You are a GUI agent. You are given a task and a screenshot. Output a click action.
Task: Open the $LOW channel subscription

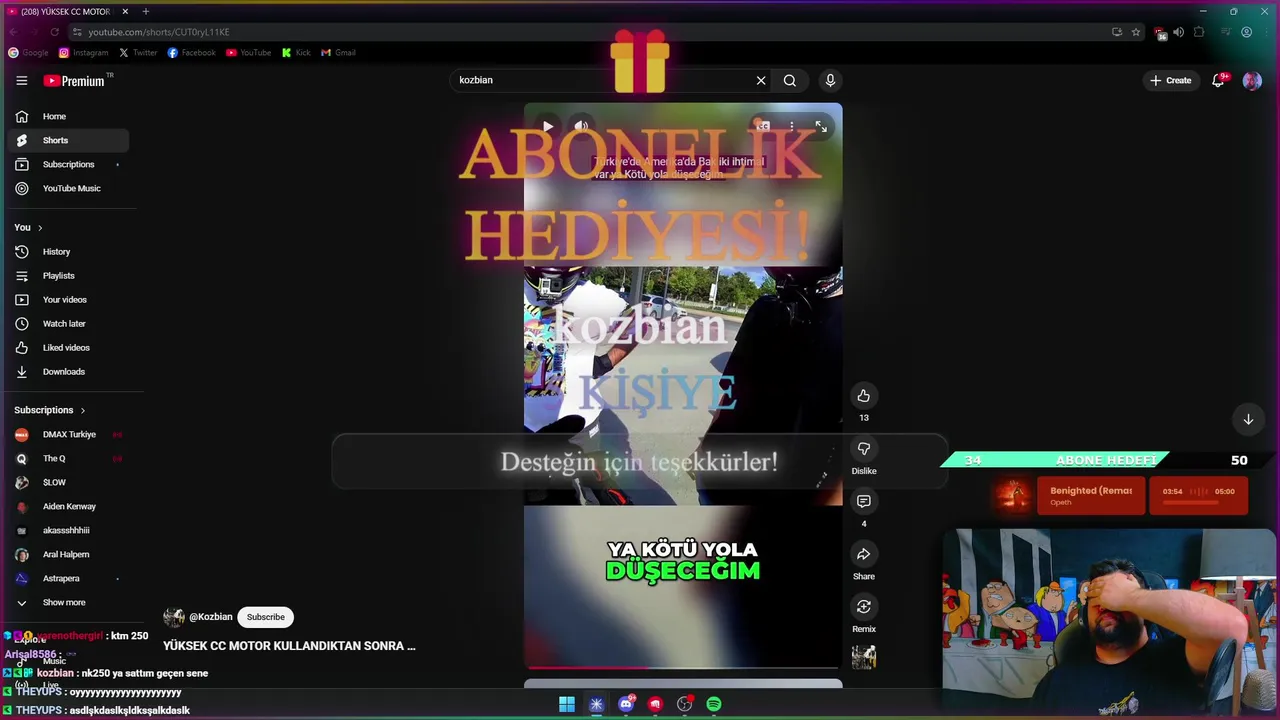coord(66,482)
